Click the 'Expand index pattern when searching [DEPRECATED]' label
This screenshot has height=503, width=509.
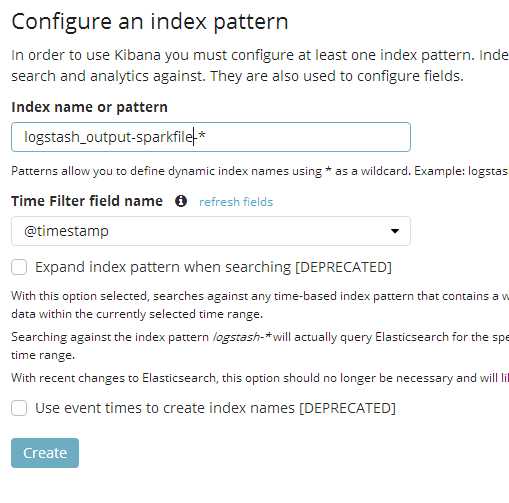213,267
